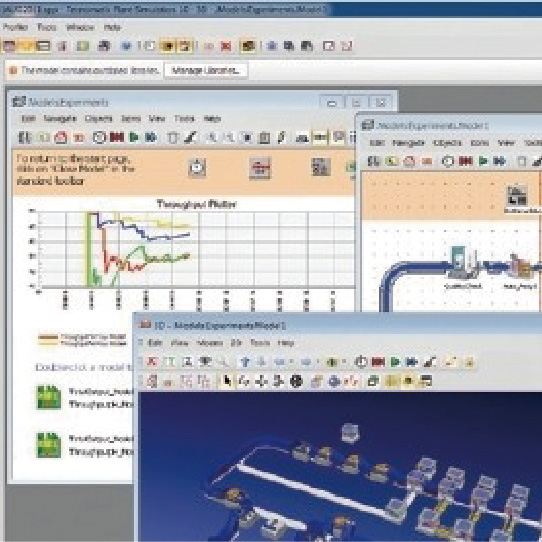
Task: Toggle the highlighted dark icon after the red X
Action: click(x=248, y=46)
